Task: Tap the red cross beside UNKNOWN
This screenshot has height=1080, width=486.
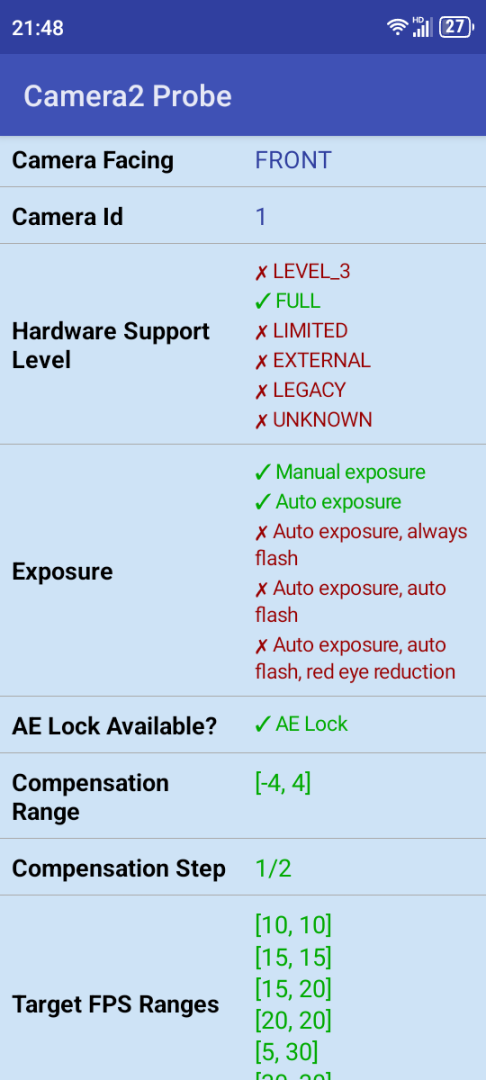Action: click(262, 421)
